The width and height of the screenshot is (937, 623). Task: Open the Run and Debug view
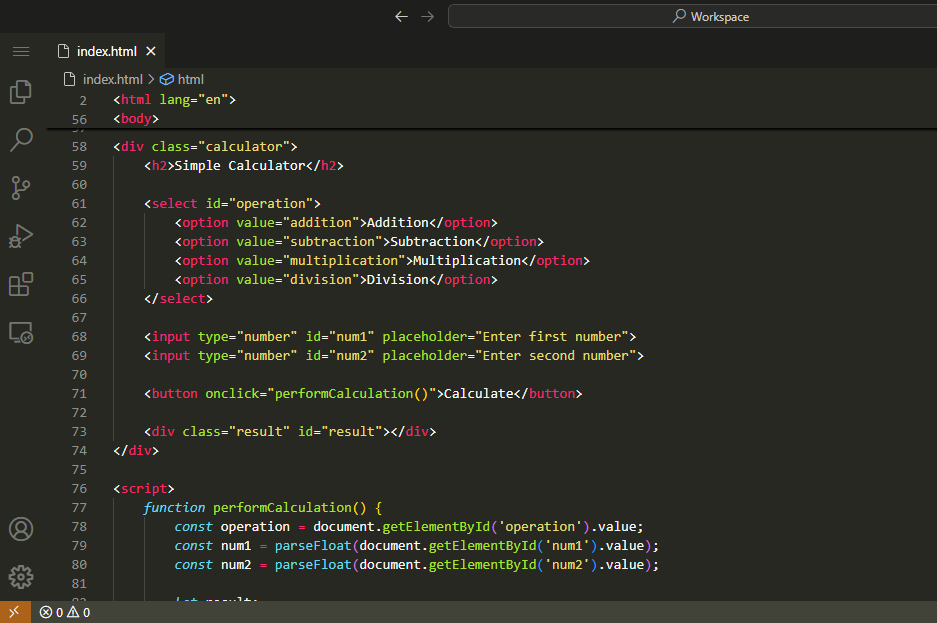(x=21, y=236)
